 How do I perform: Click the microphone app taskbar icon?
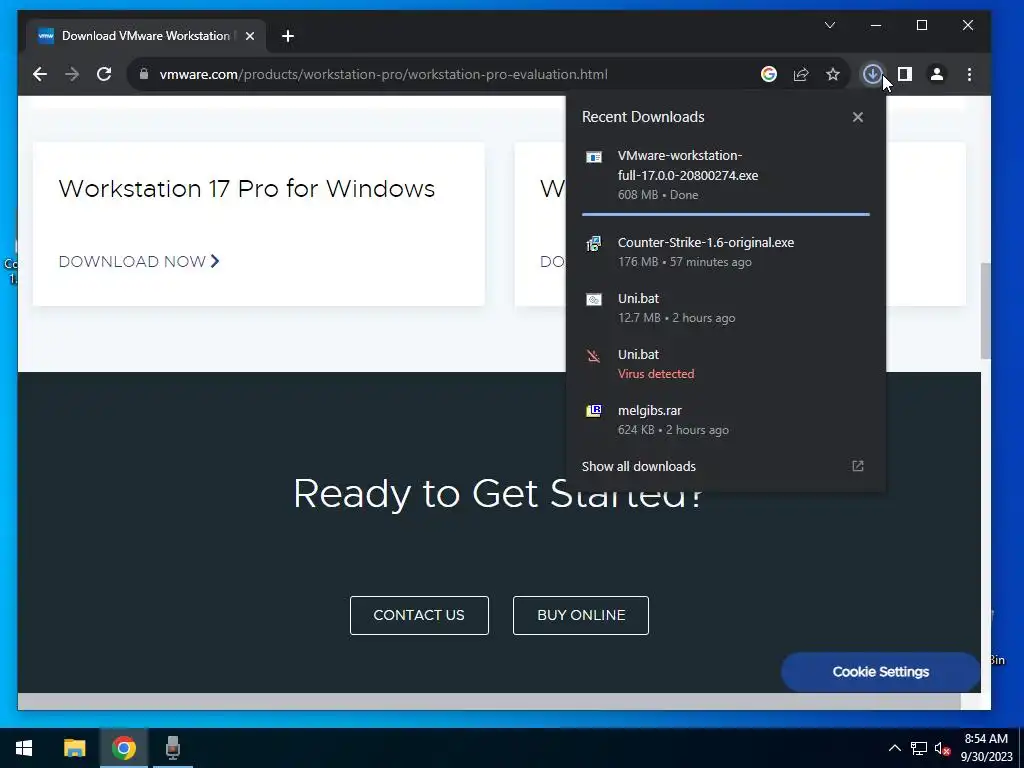click(x=172, y=748)
